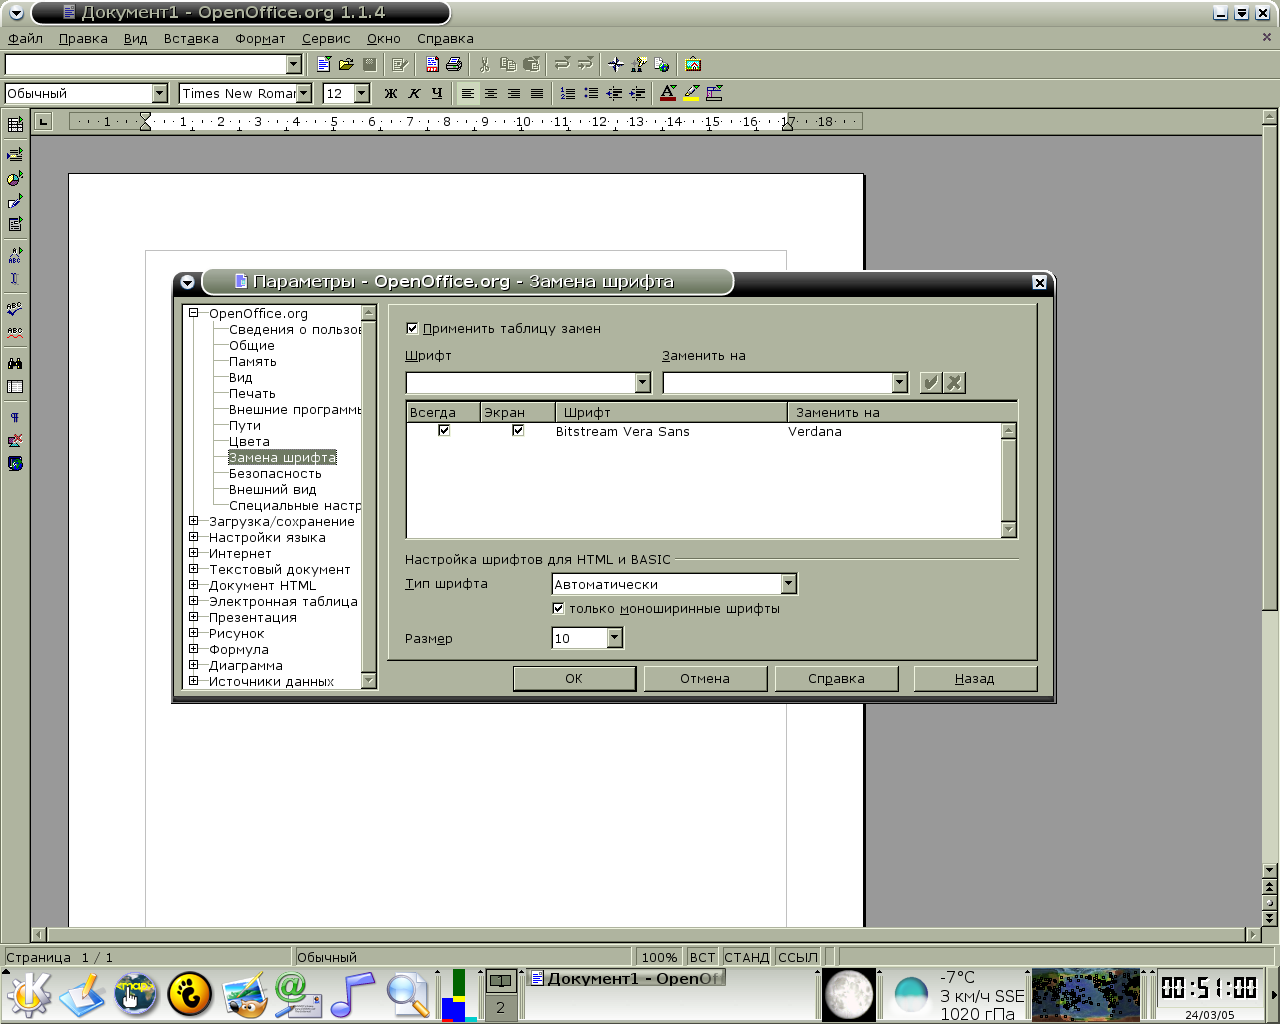Open the 'Формат' menu
1280x1024 pixels.
(260, 38)
